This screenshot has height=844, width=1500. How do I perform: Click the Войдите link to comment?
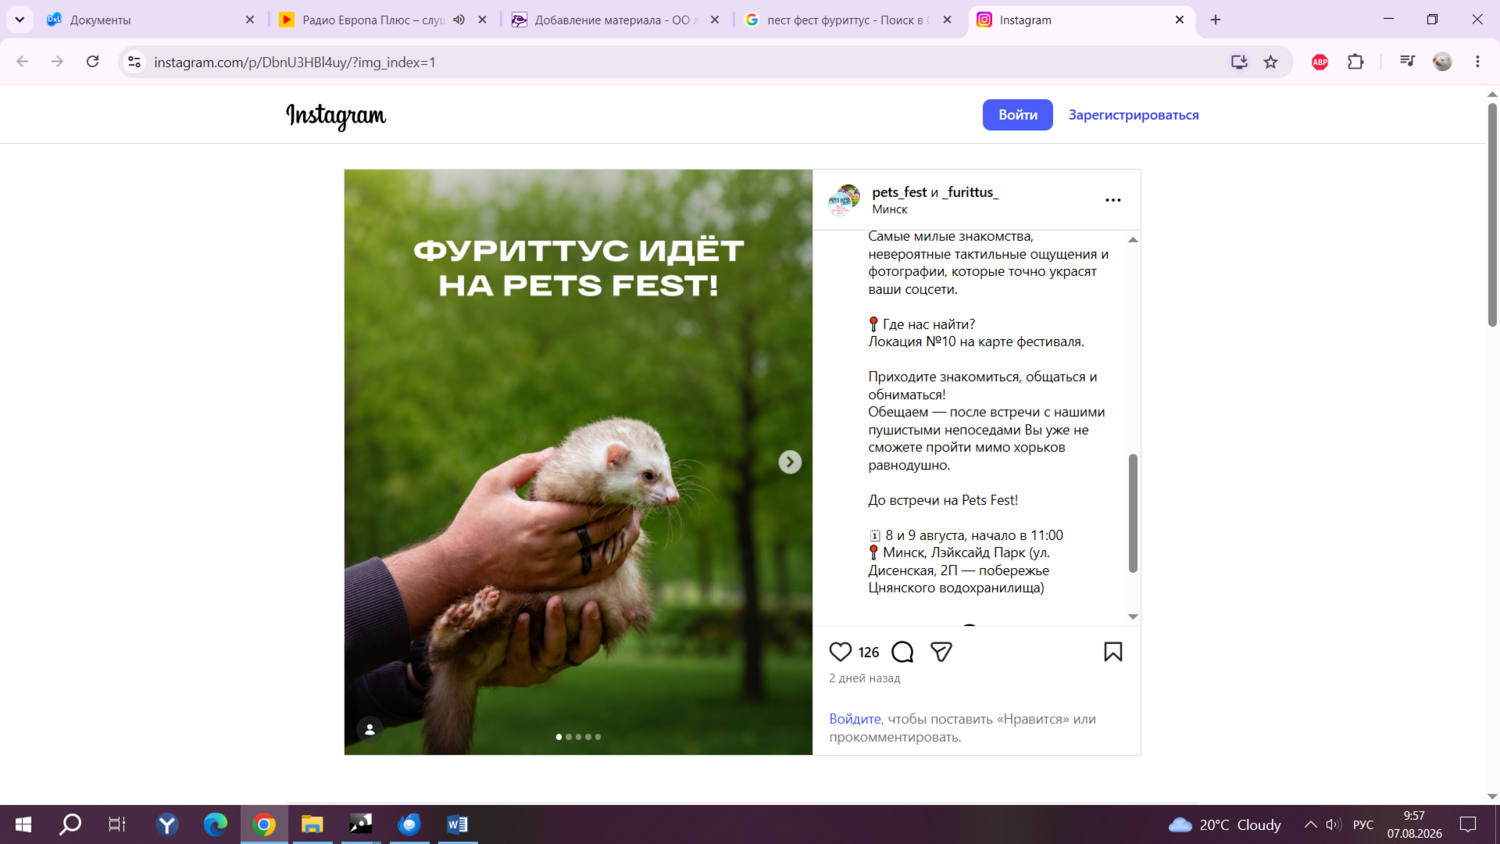[x=855, y=719]
